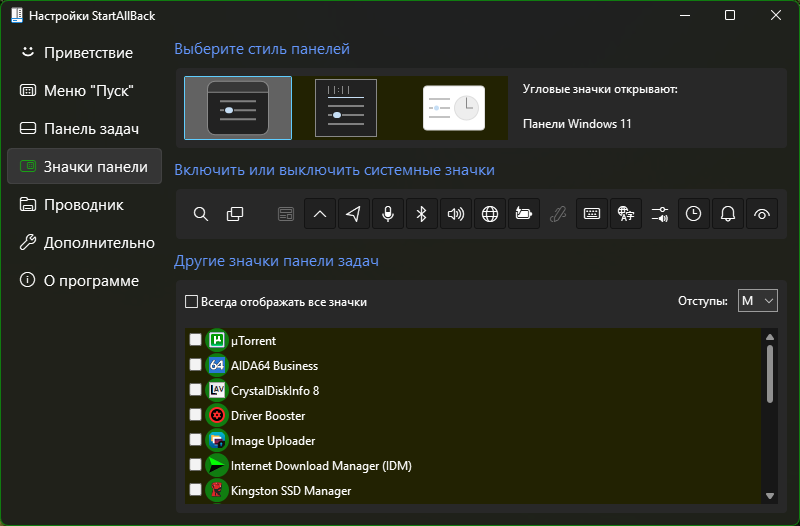The height and width of the screenshot is (526, 800).
Task: Toggle the network globe system icon
Action: coord(490,214)
